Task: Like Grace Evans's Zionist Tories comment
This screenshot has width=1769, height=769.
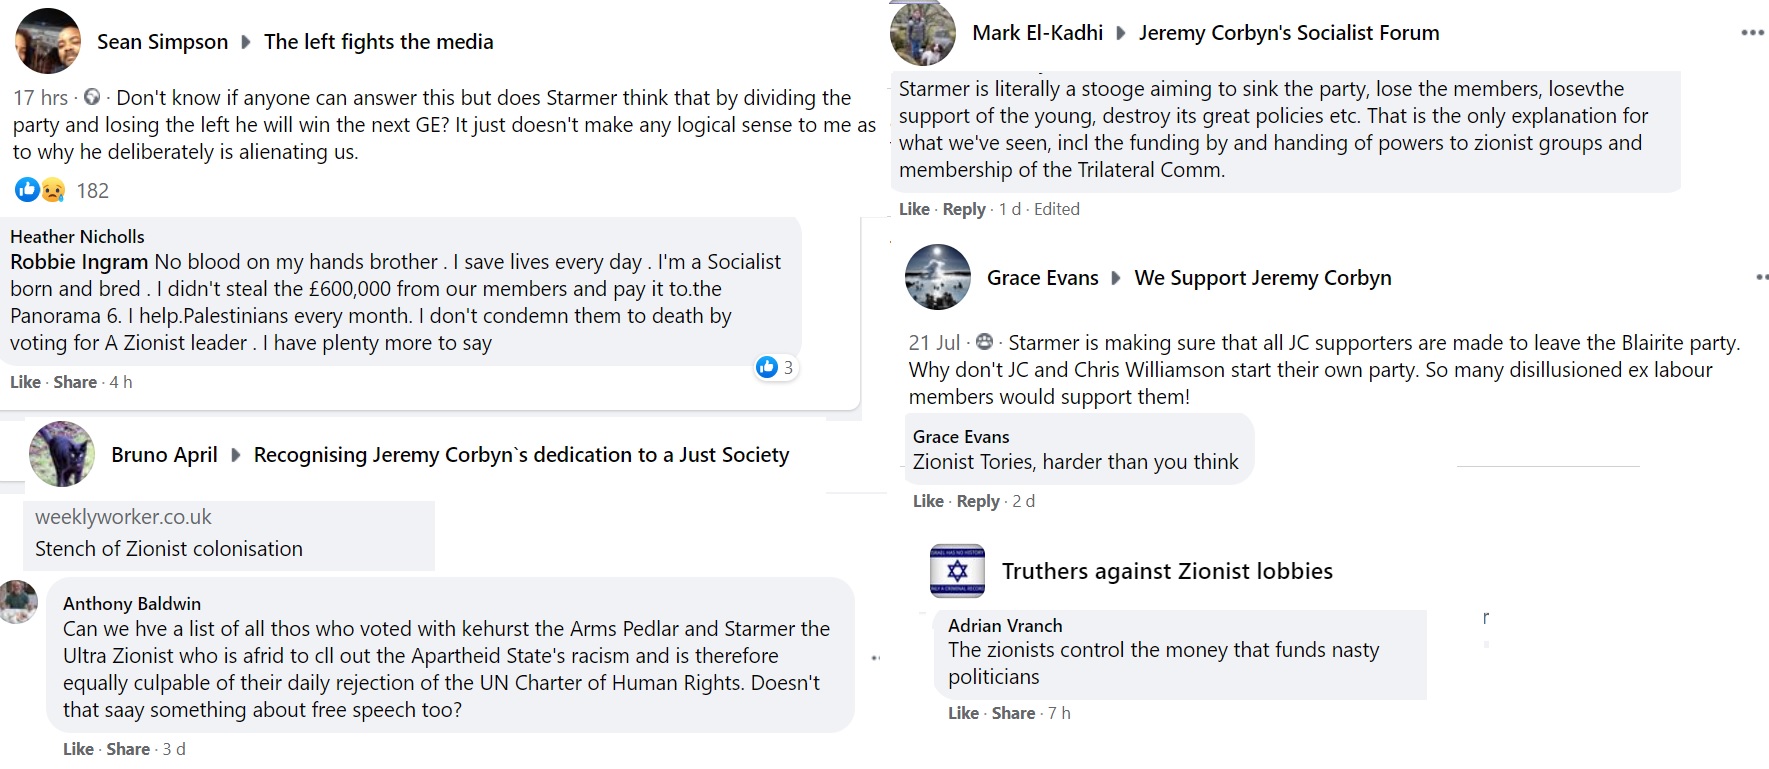Action: tap(928, 501)
